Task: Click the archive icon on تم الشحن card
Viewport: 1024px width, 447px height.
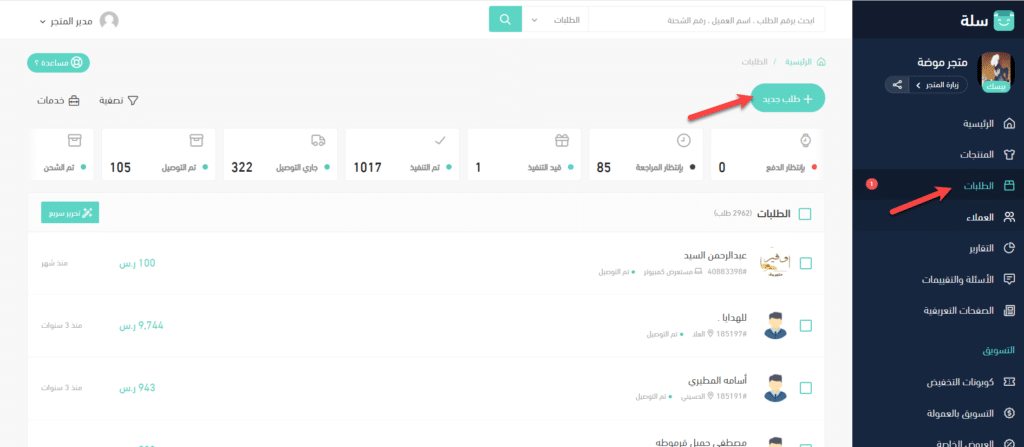Action: 75,141
